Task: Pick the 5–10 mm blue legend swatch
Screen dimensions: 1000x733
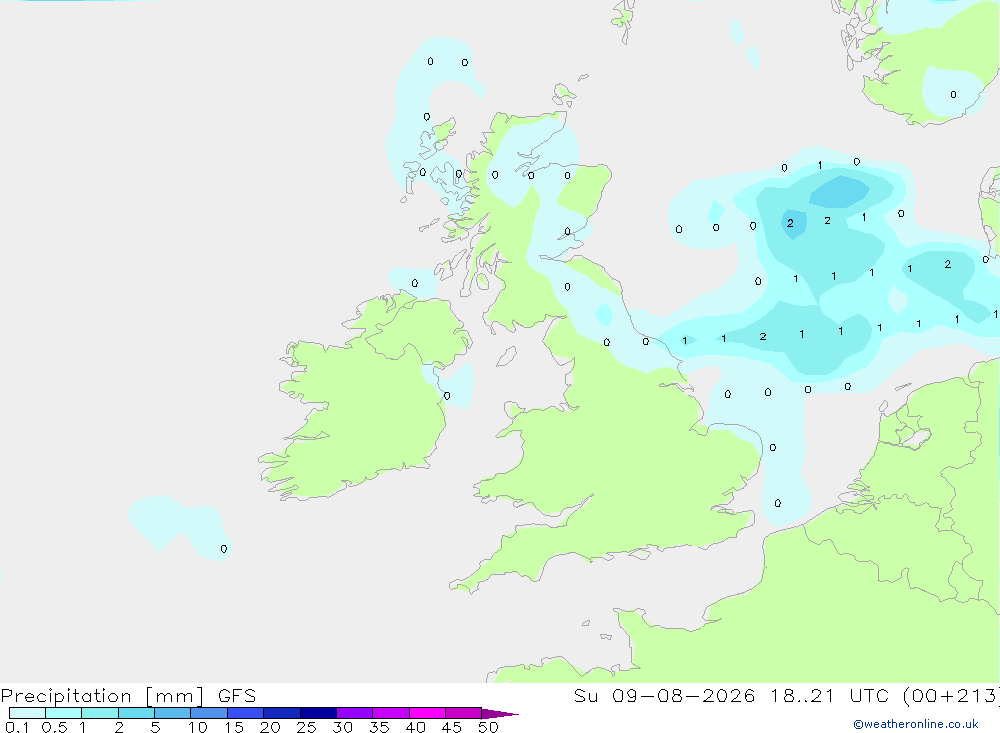Action: tap(173, 713)
